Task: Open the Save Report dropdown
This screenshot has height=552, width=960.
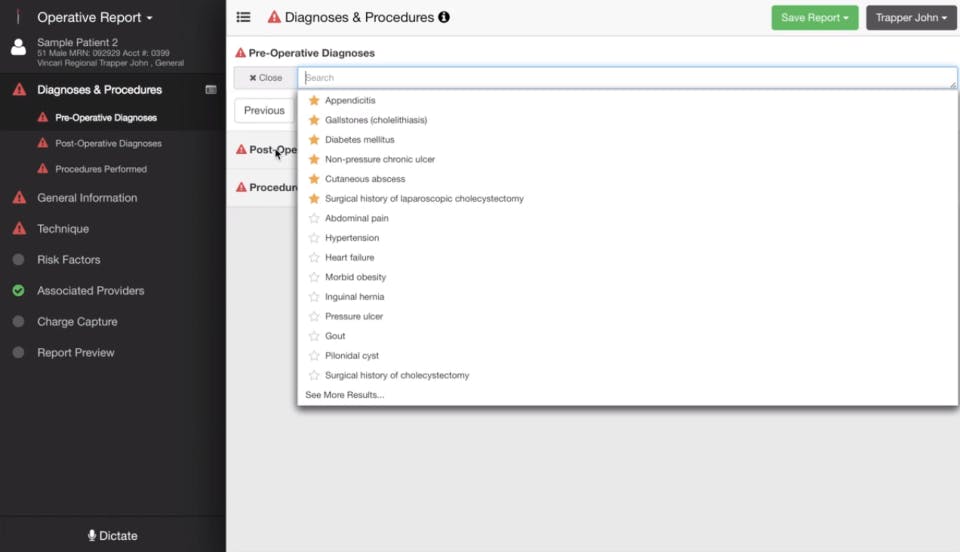Action: (814, 18)
